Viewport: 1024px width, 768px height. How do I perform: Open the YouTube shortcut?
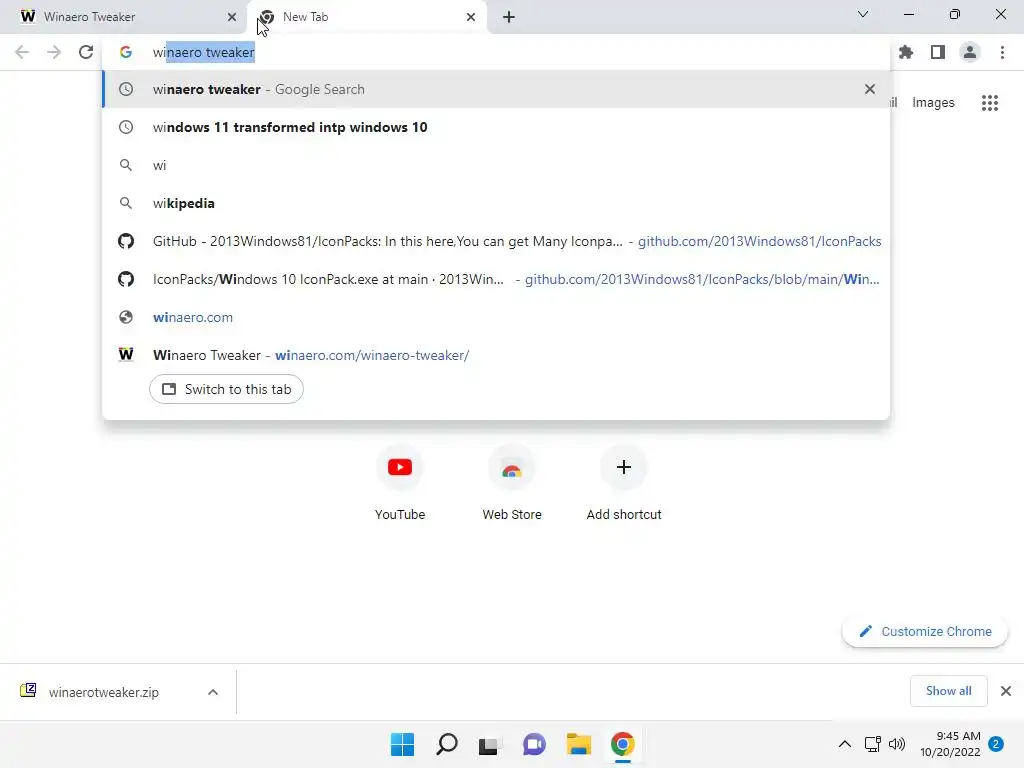(x=400, y=483)
